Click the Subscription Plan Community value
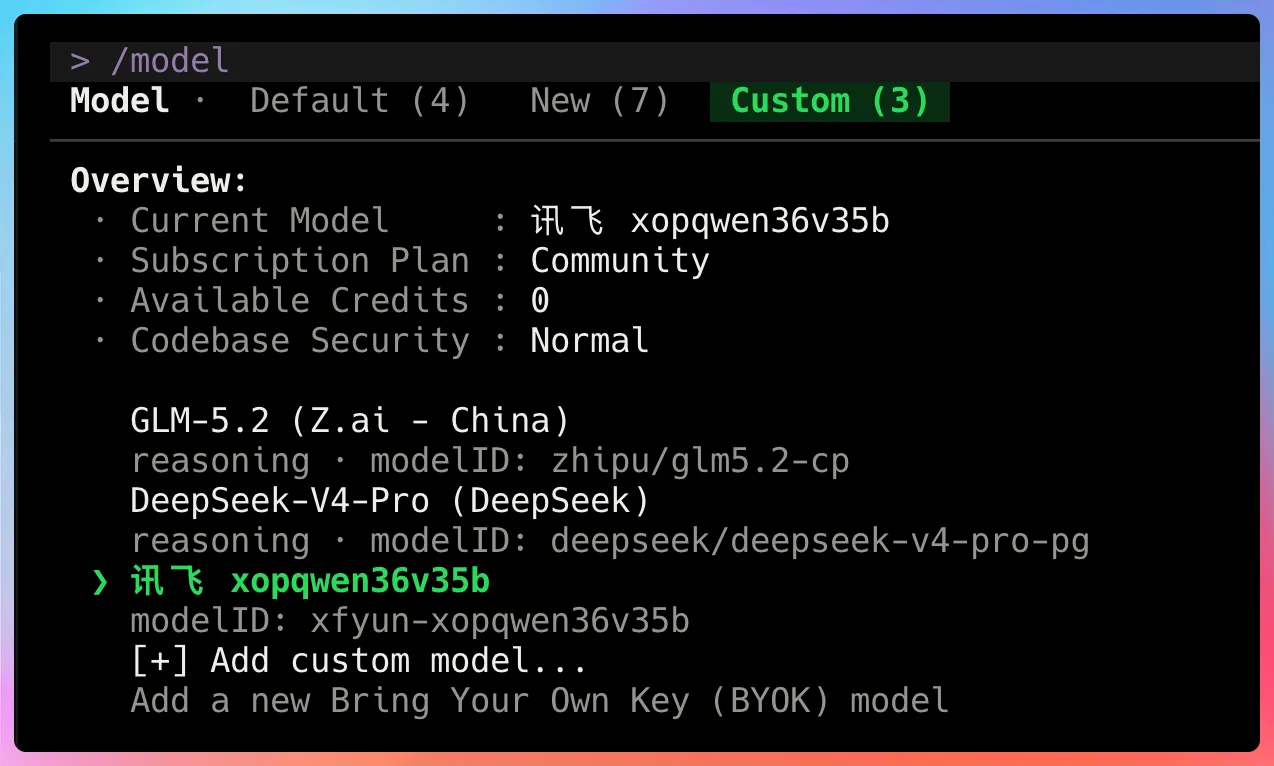 (x=620, y=261)
